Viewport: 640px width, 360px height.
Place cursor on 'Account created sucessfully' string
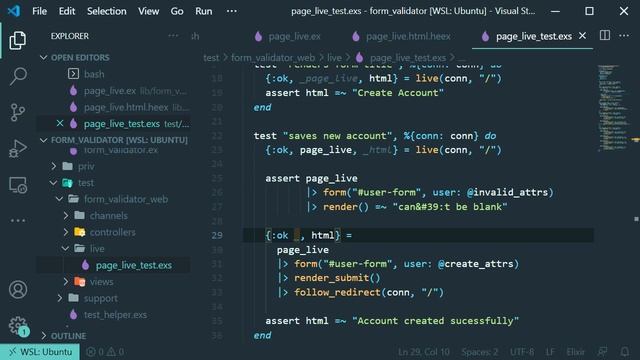click(x=436, y=321)
